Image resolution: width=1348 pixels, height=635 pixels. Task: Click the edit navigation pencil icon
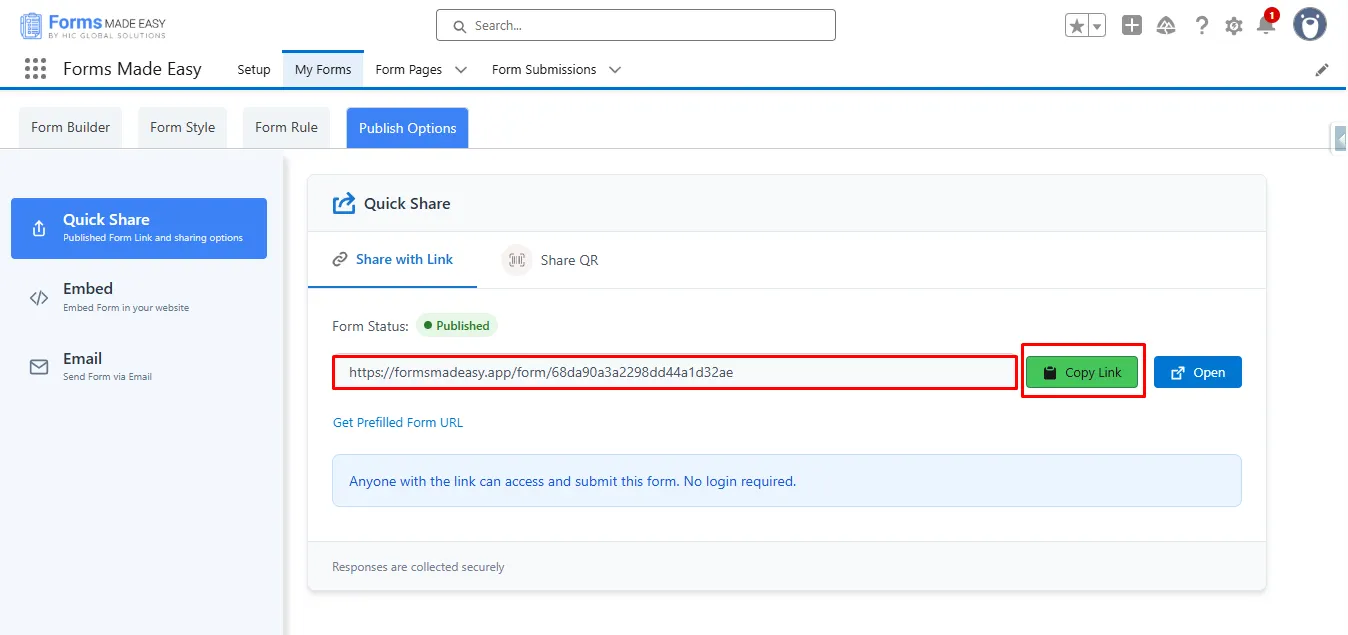click(x=1322, y=69)
